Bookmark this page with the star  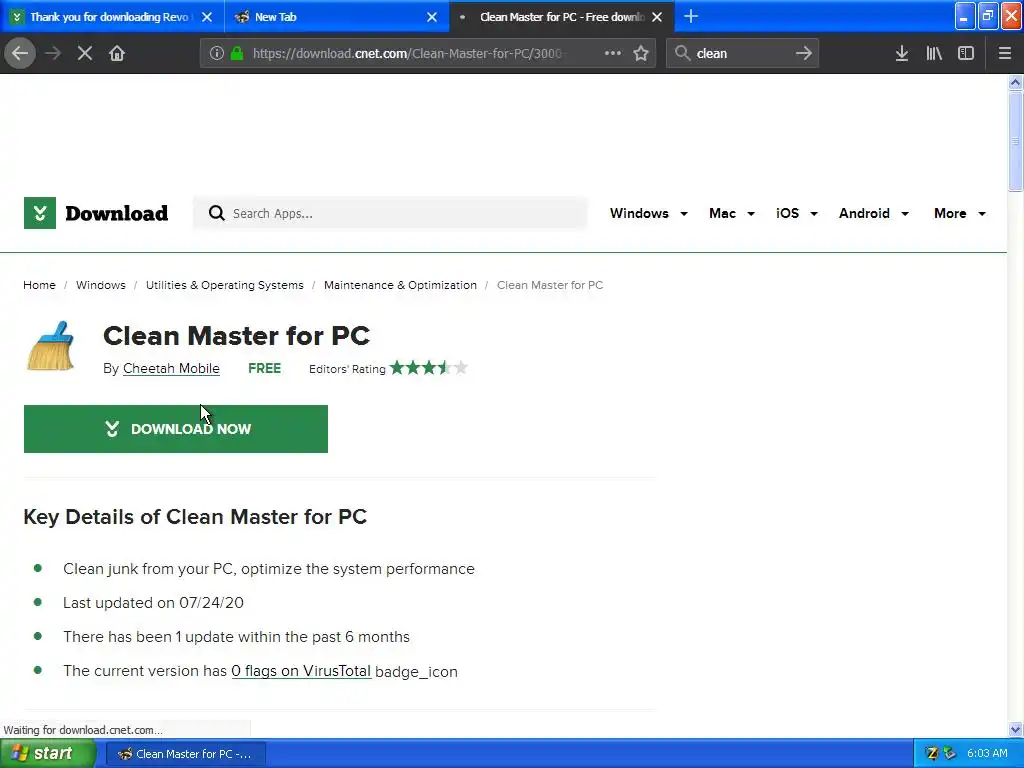[x=641, y=53]
